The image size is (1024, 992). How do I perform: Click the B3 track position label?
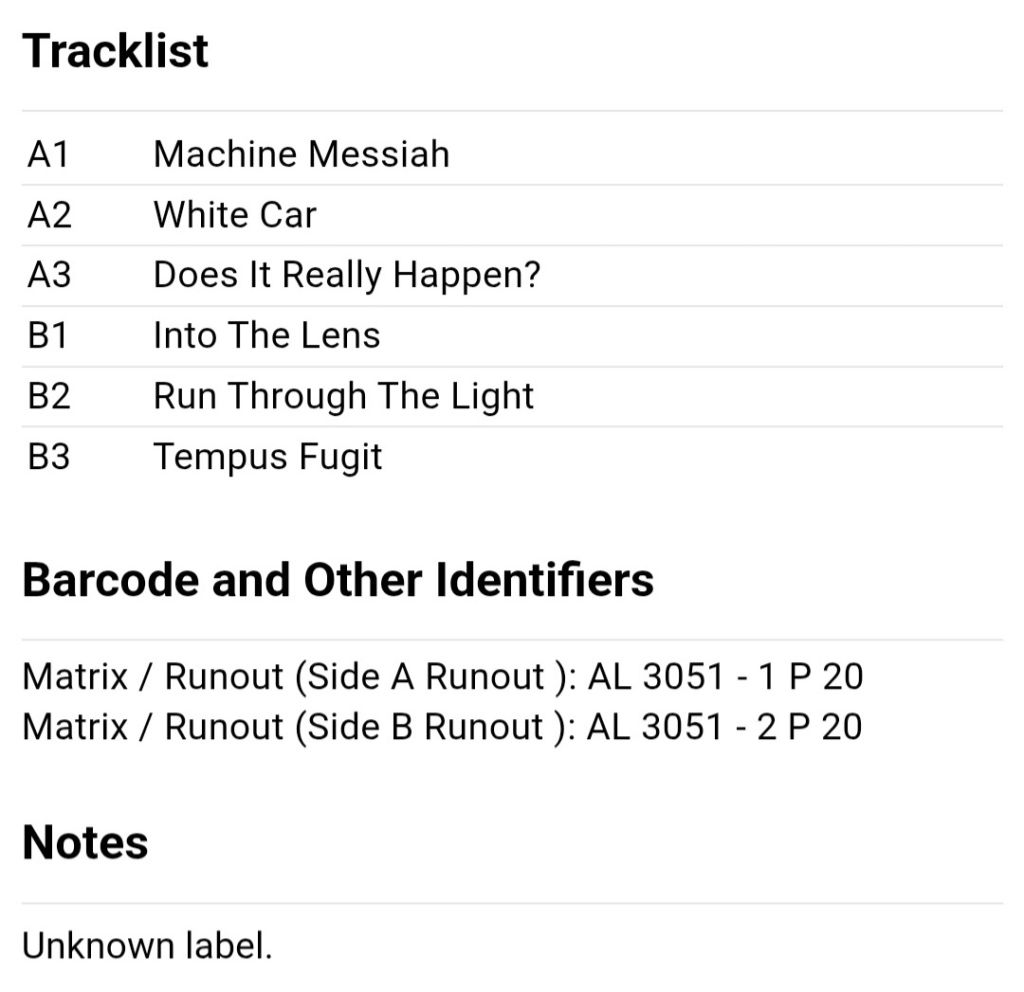point(49,456)
